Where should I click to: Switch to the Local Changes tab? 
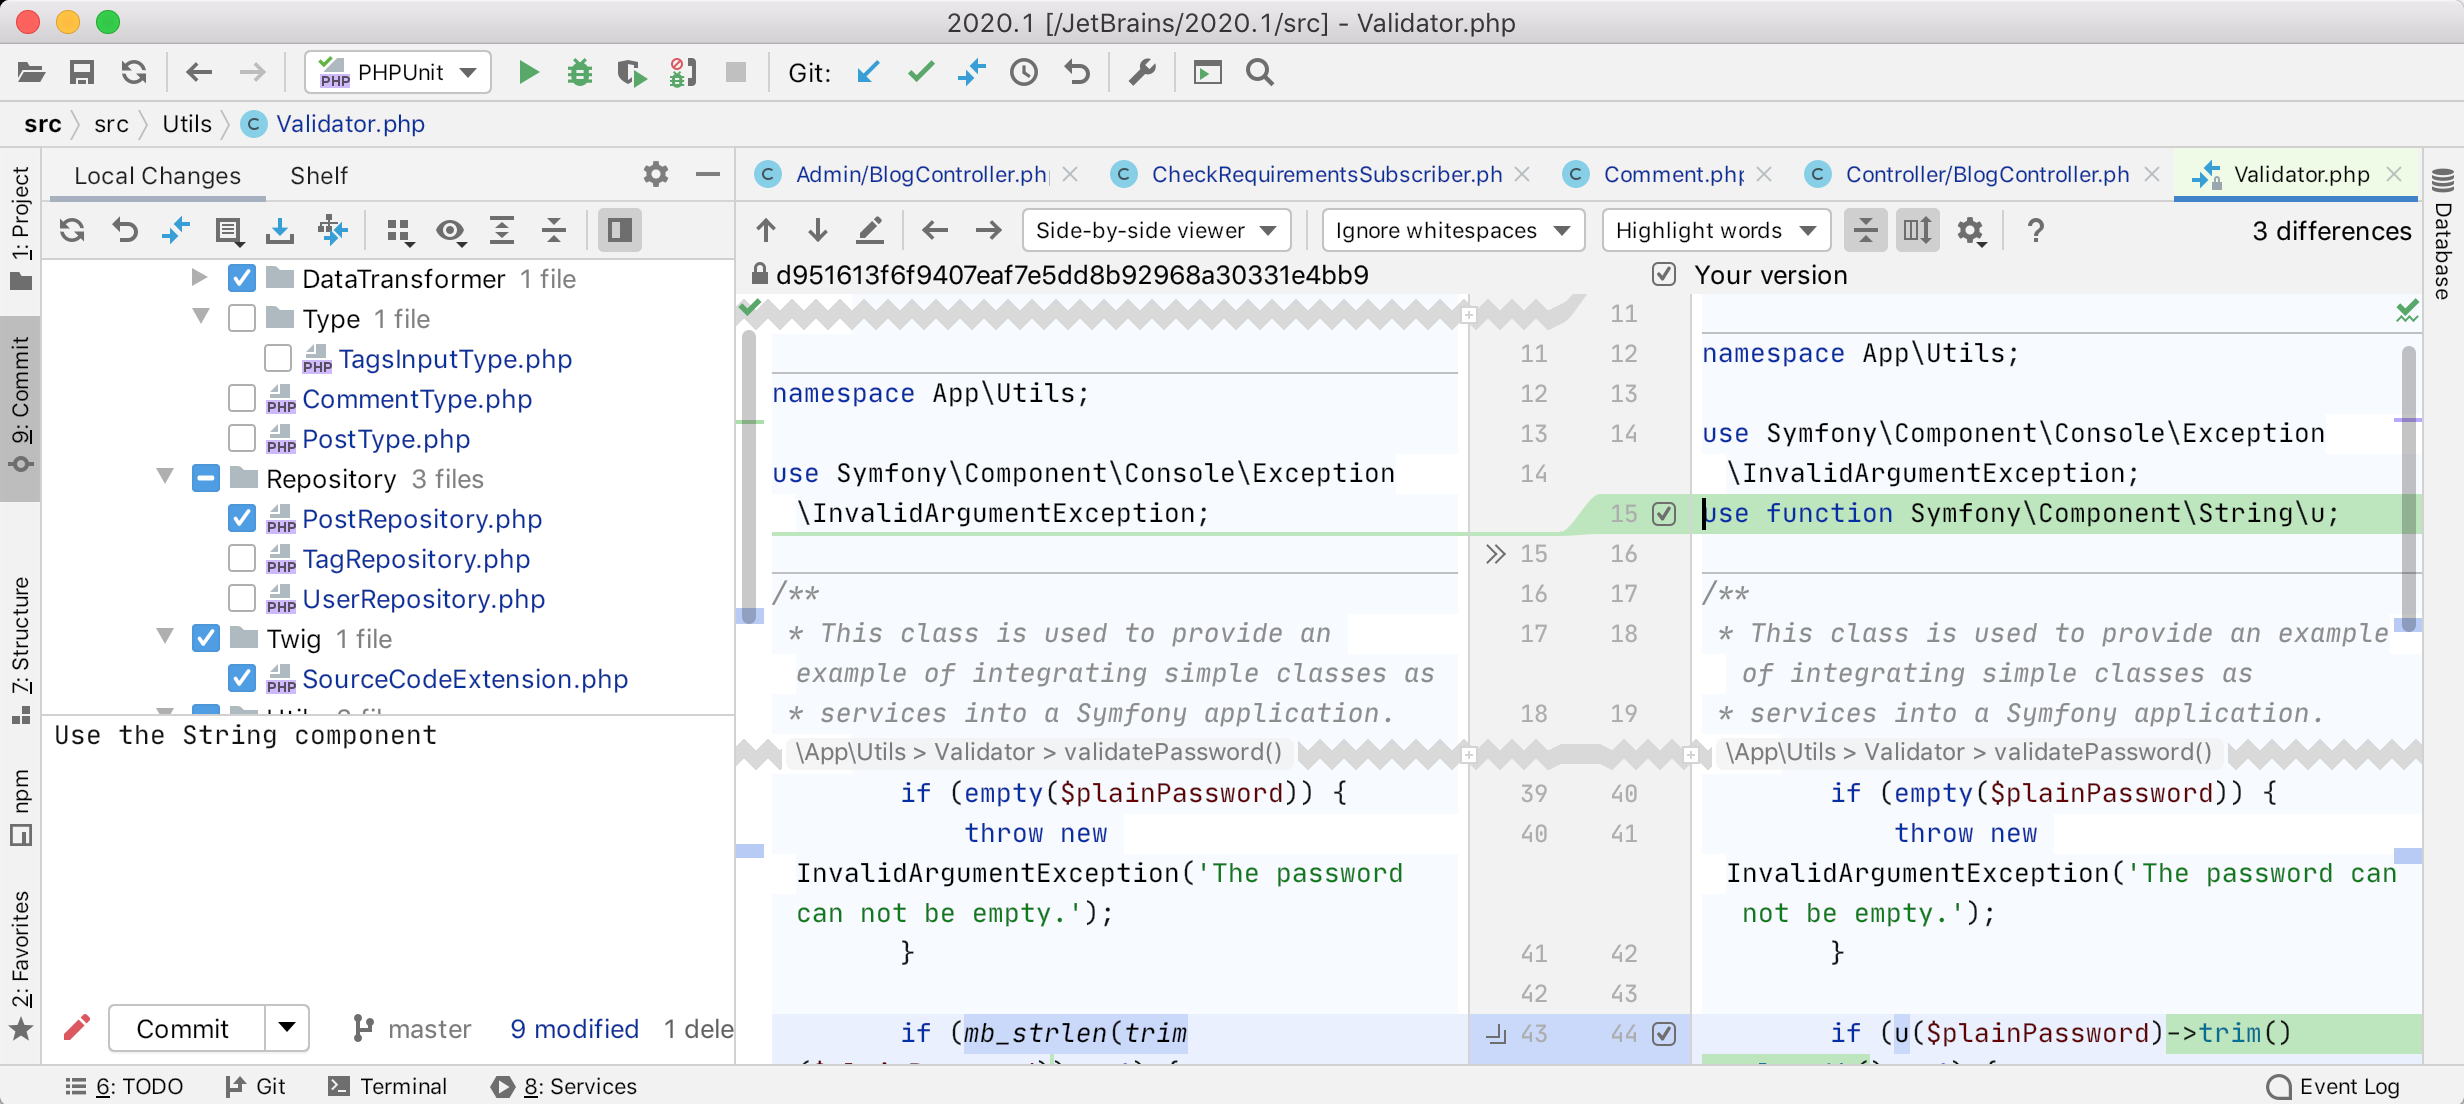click(157, 176)
